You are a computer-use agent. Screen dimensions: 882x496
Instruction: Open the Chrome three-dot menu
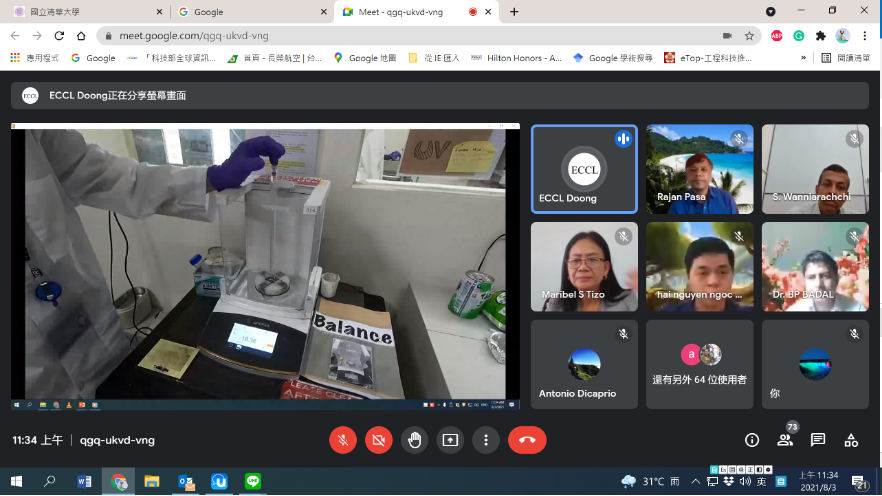pos(865,35)
